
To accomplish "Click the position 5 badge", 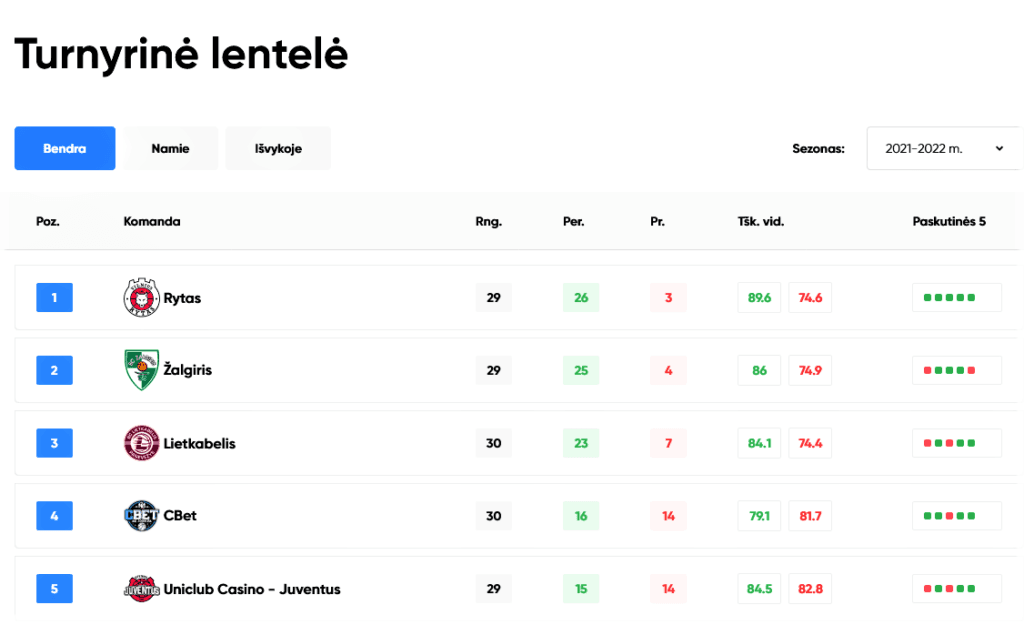I will (54, 588).
